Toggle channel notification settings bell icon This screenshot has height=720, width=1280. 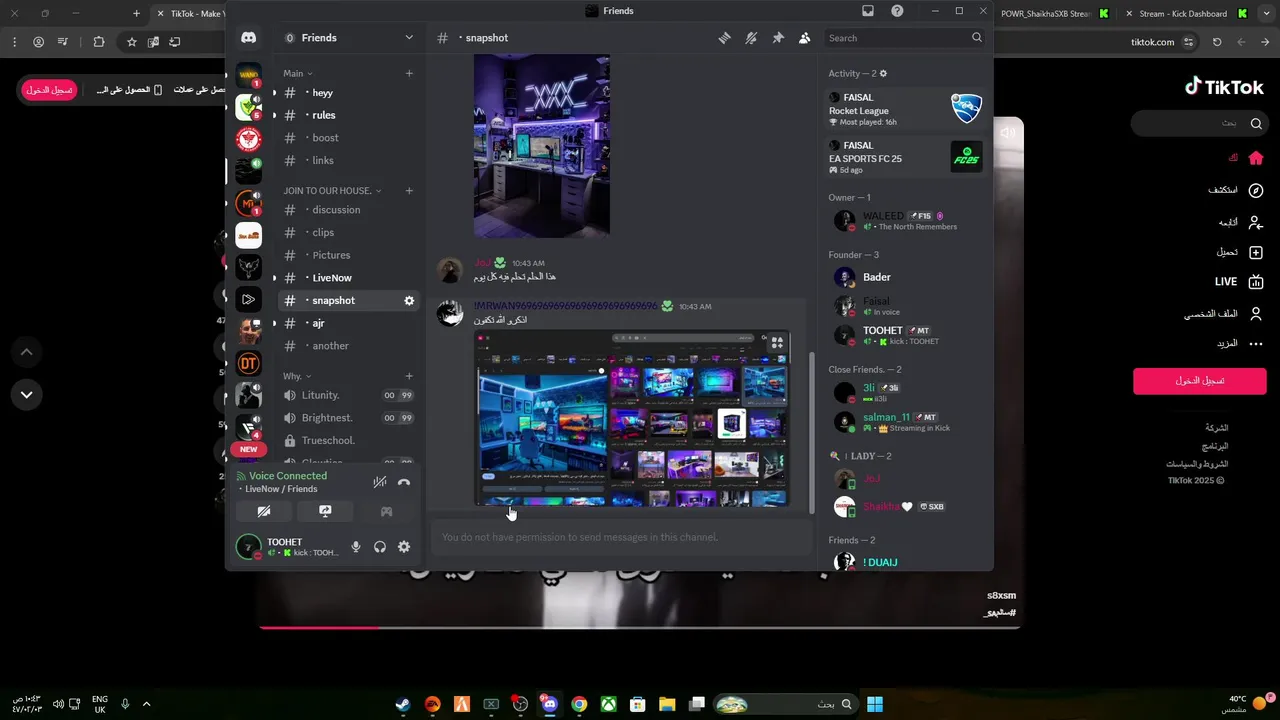[751, 38]
